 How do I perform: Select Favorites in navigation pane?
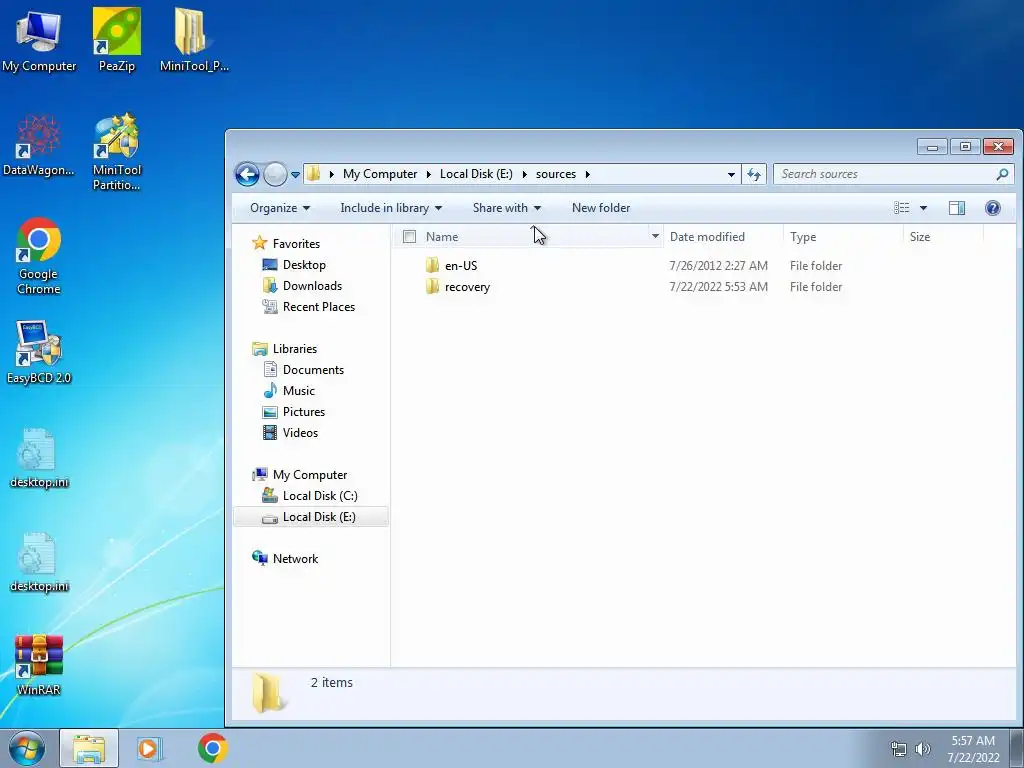[296, 244]
